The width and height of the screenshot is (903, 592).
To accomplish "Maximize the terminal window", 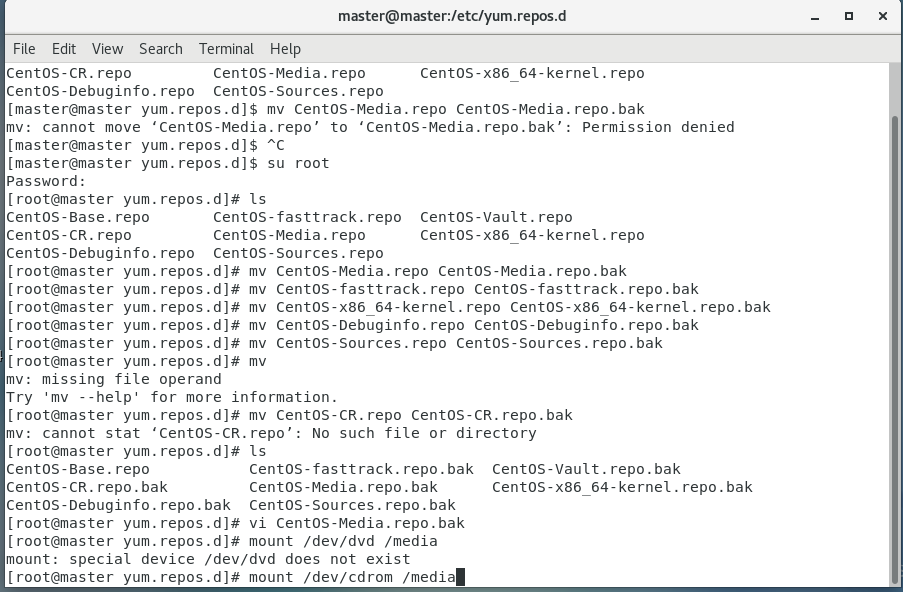I will [x=849, y=16].
